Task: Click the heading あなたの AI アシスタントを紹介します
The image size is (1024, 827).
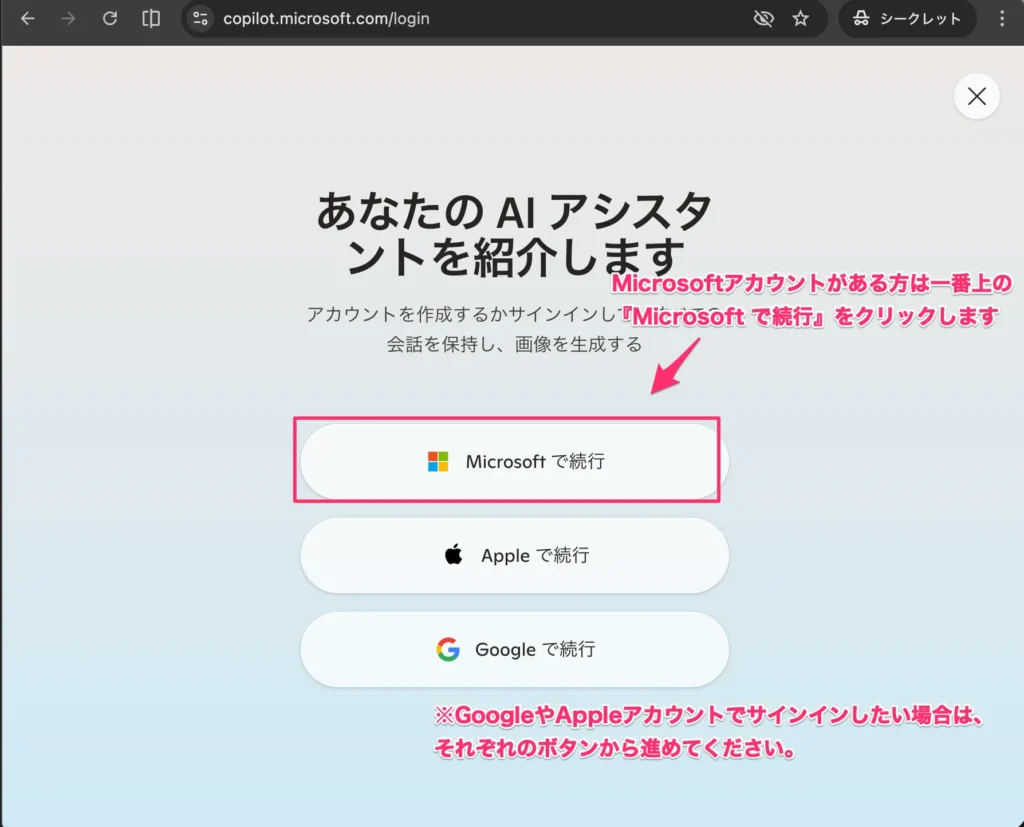Action: (x=515, y=233)
